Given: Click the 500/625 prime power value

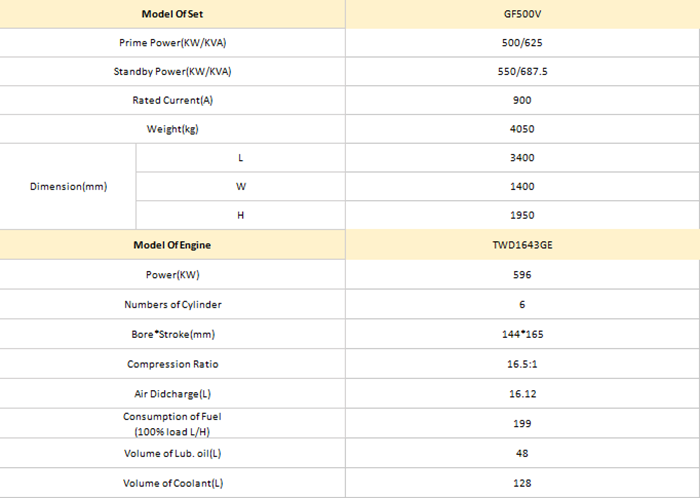Looking at the screenshot, I should click(x=522, y=43).
